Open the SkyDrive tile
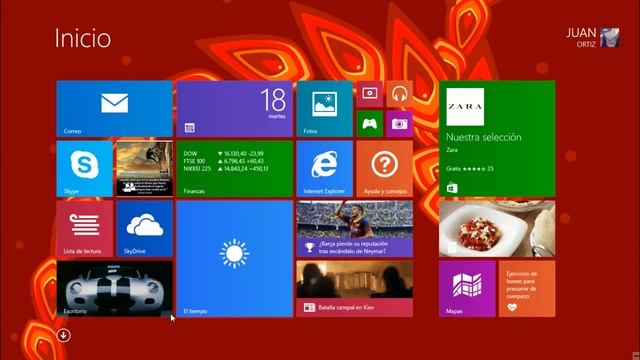 144,229
